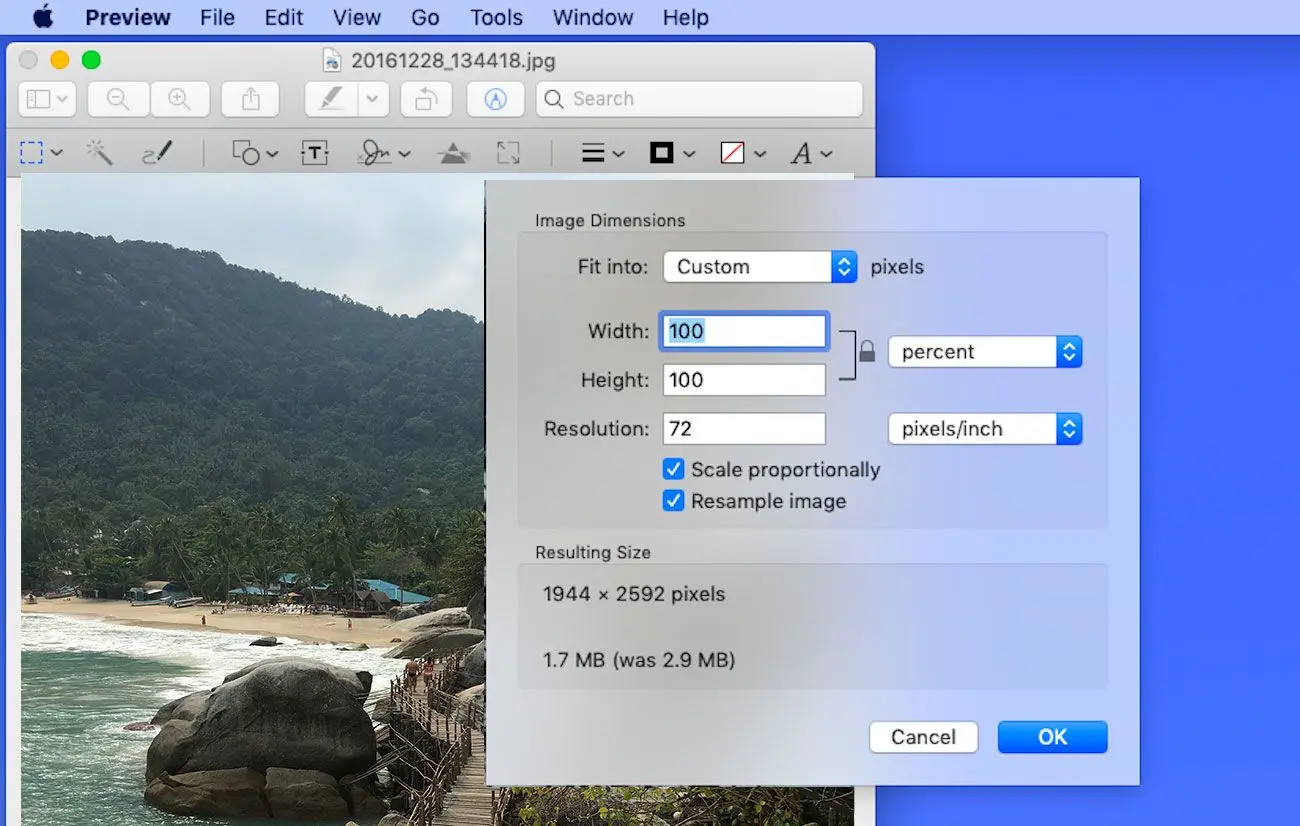Image resolution: width=1300 pixels, height=826 pixels.
Task: Click the Adjust Color prism icon
Action: (x=454, y=153)
